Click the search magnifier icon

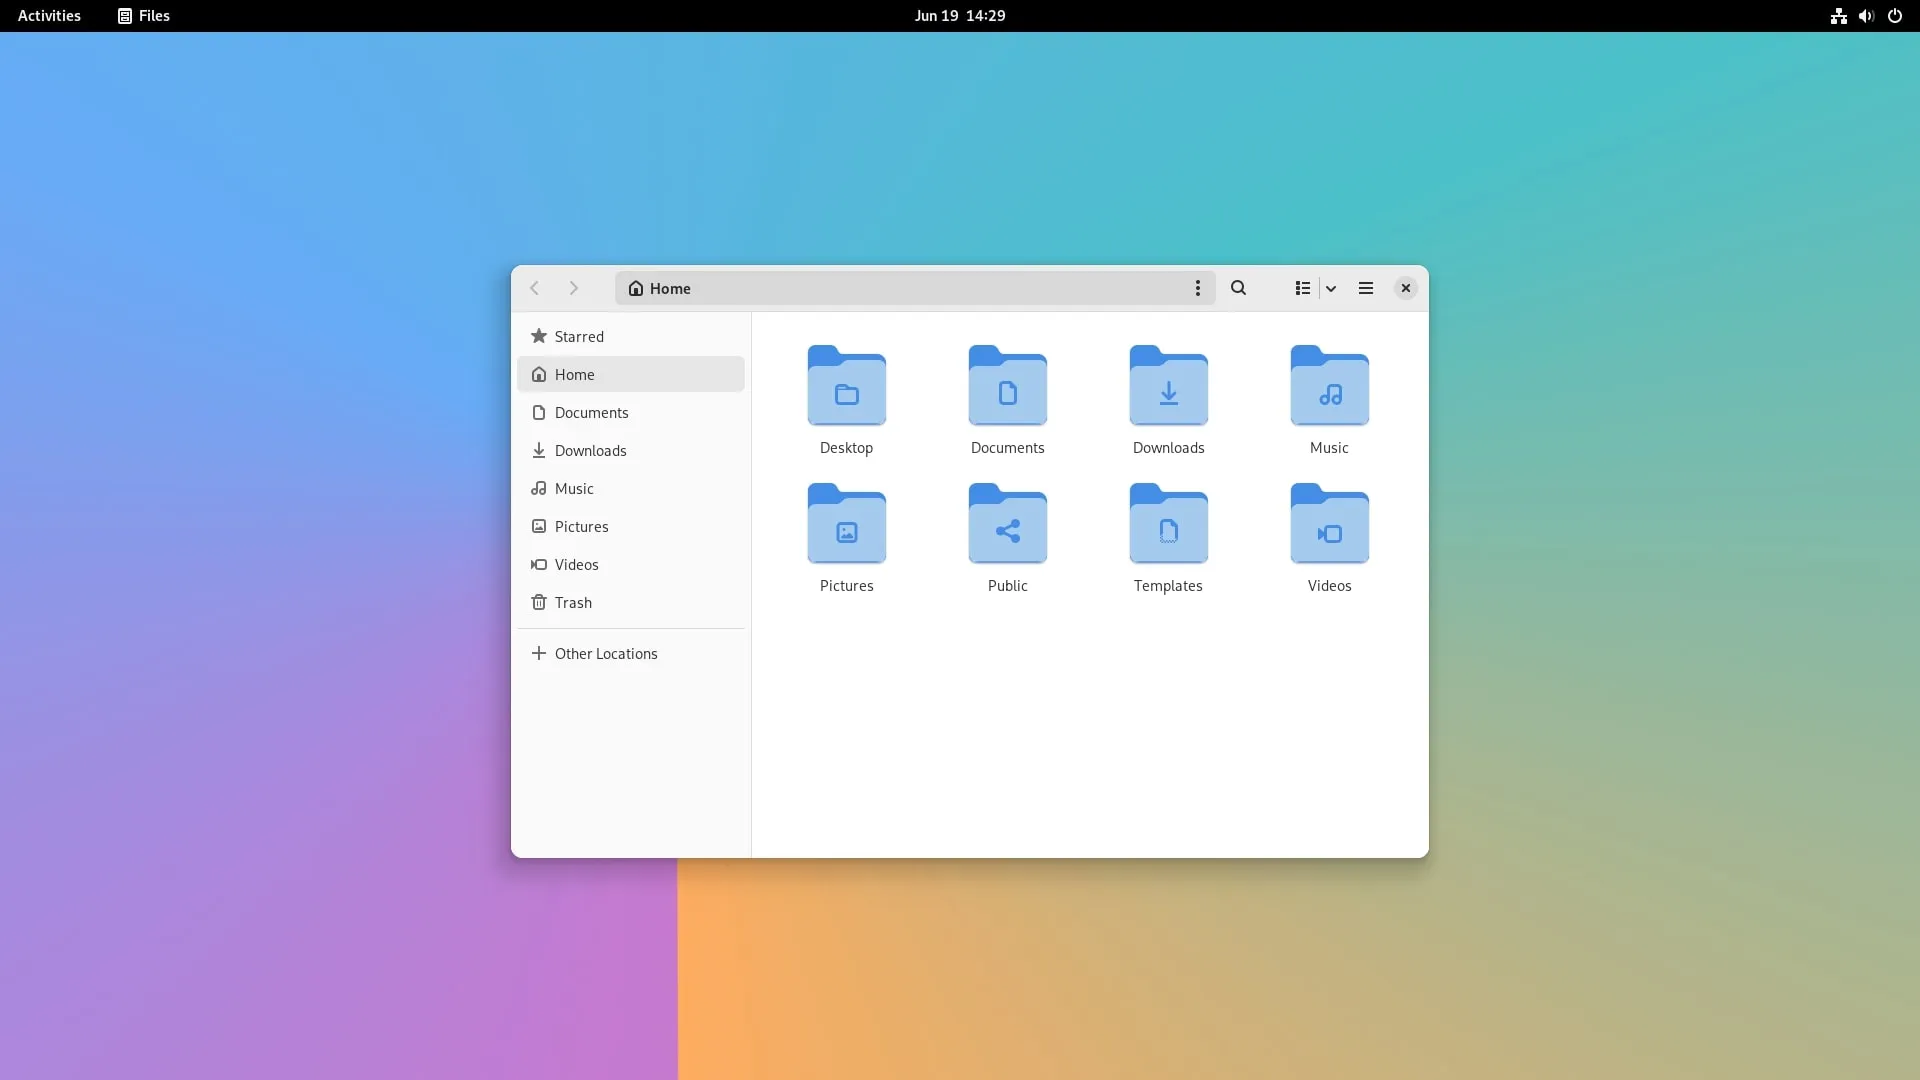1238,288
